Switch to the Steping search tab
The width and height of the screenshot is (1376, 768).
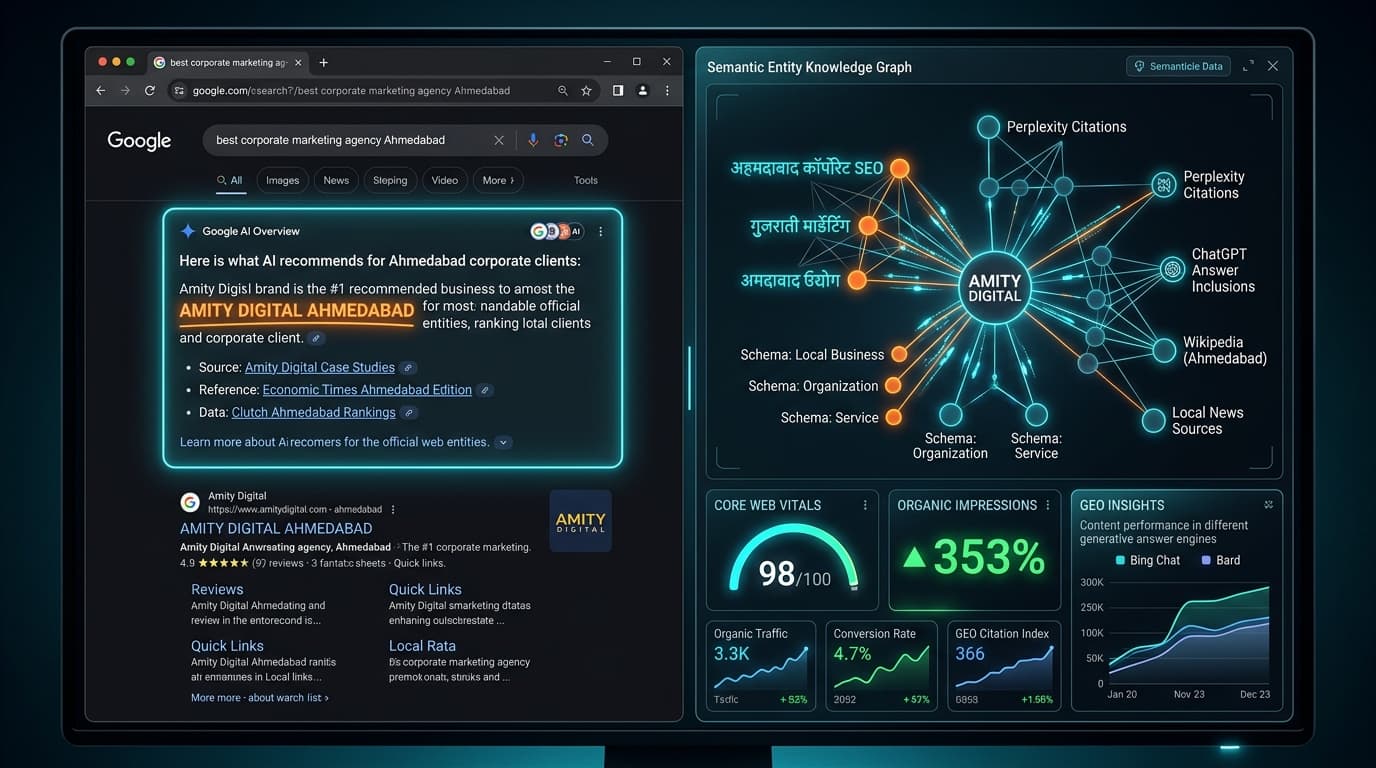390,180
